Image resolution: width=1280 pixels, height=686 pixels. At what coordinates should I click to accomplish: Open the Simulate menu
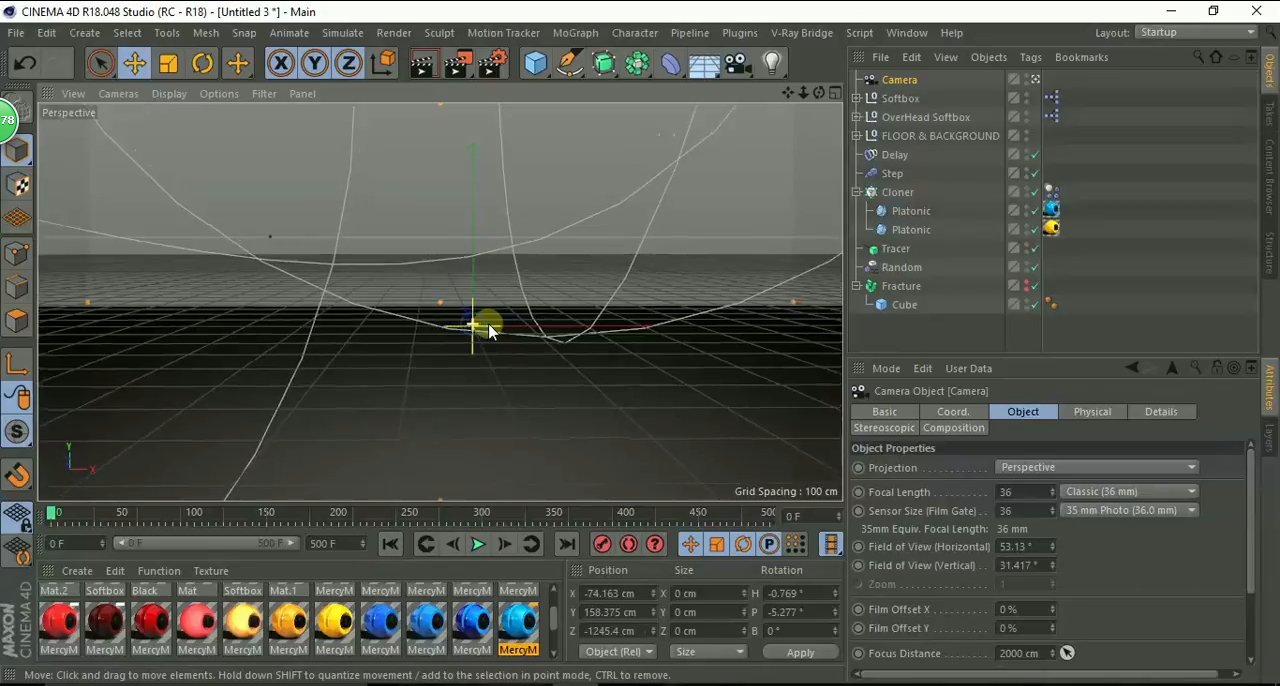tap(342, 33)
